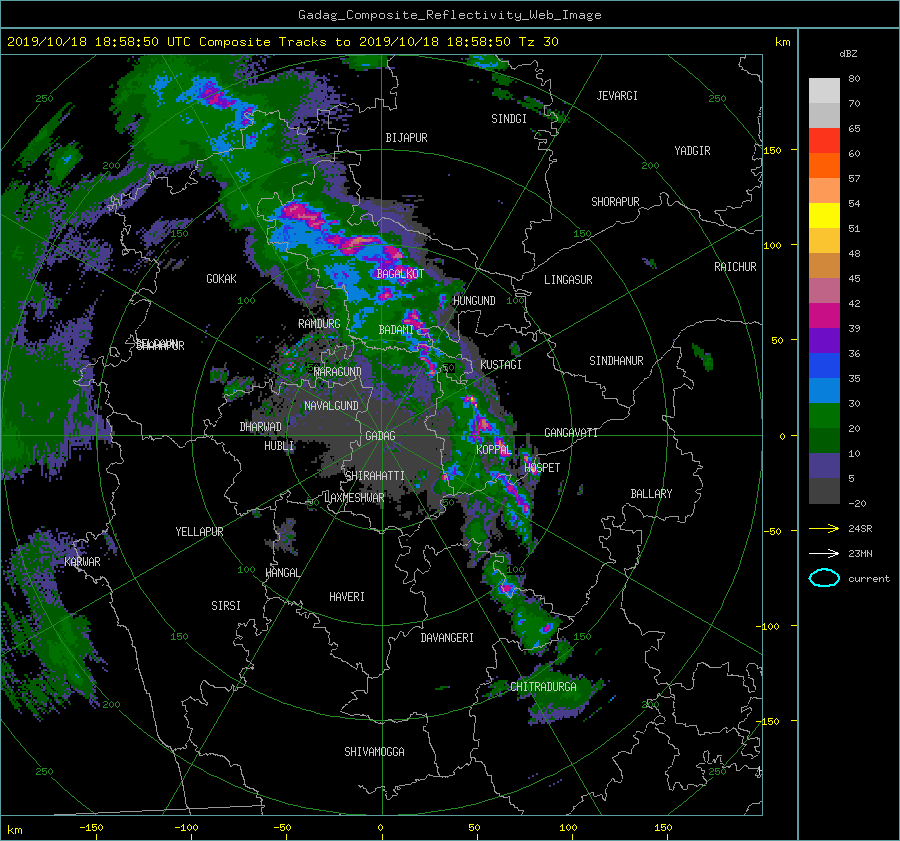Click the HUNGUND city label
Image resolution: width=900 pixels, height=841 pixels.
click(474, 301)
